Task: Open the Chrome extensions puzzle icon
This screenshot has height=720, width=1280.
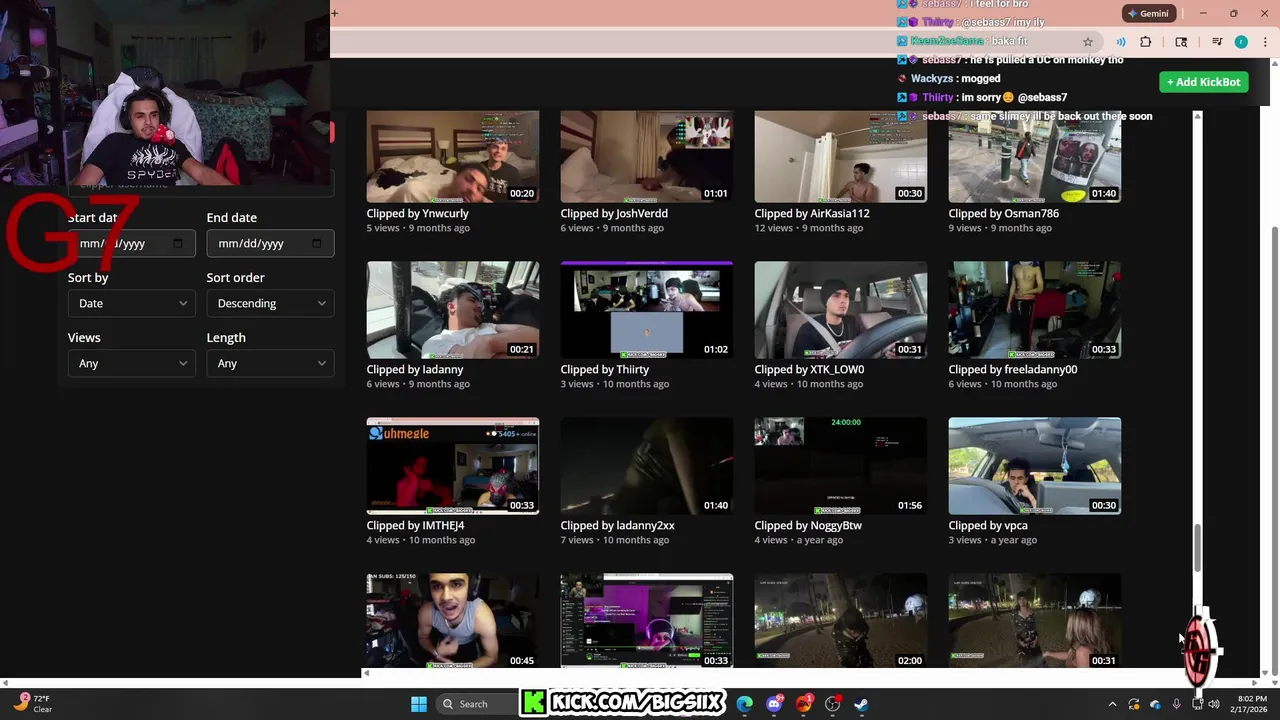Action: click(1146, 42)
